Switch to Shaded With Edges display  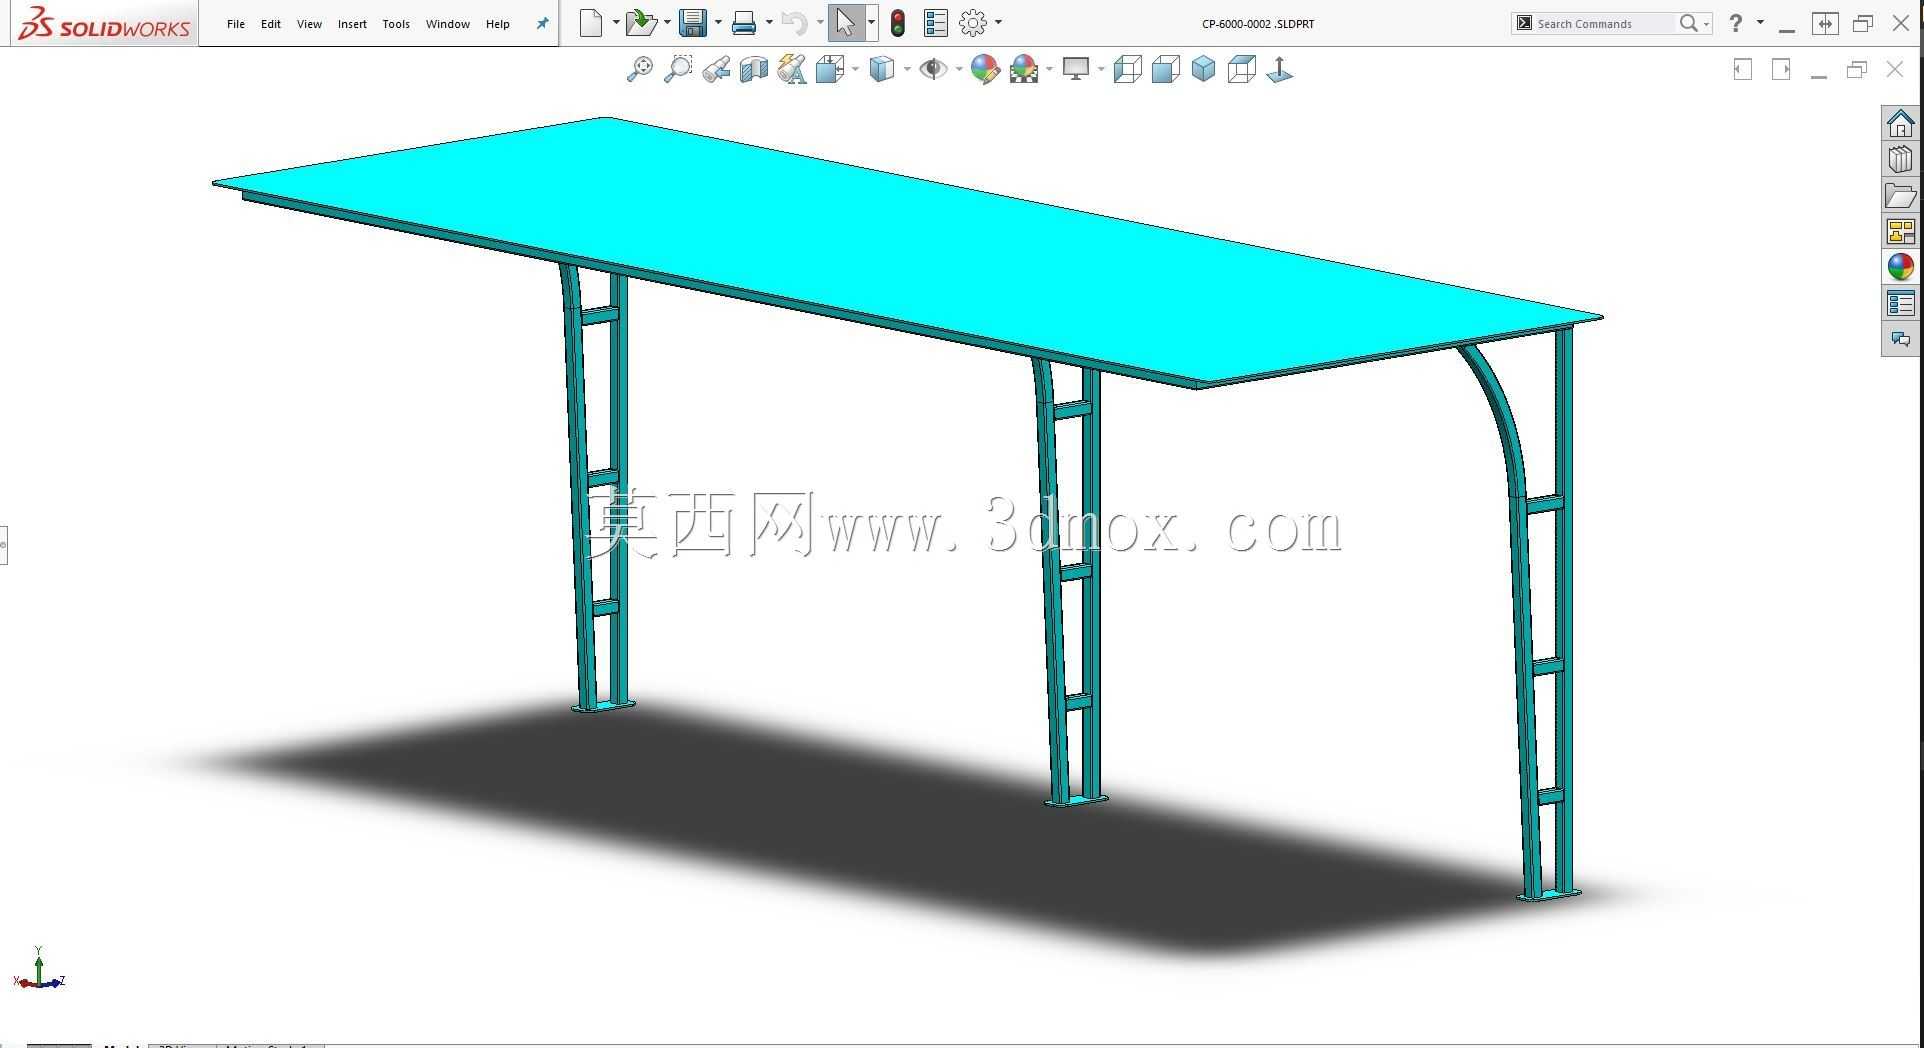(x=1166, y=69)
